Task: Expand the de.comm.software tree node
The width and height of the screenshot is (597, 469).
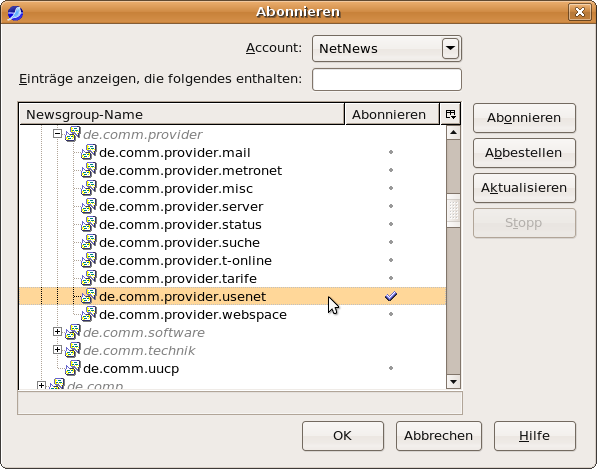Action: (57, 332)
